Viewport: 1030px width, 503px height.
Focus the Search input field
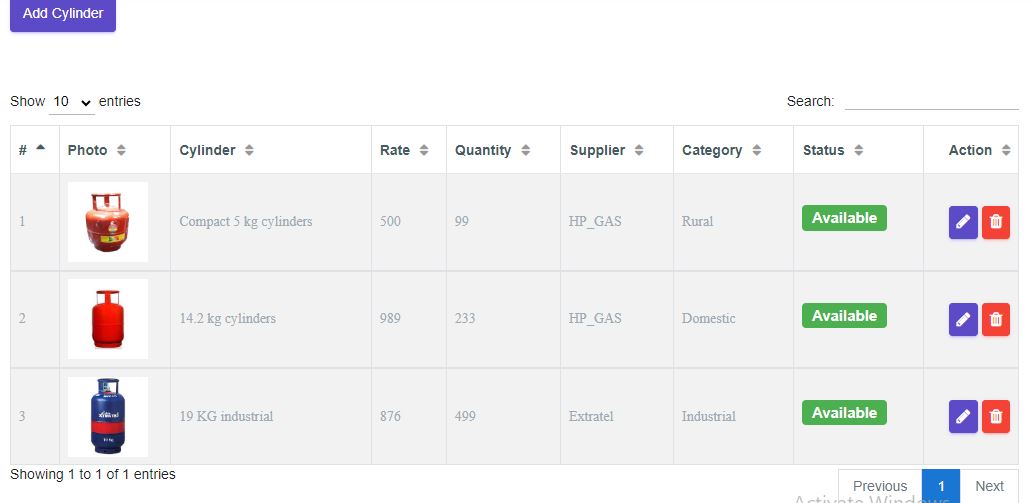click(931, 101)
